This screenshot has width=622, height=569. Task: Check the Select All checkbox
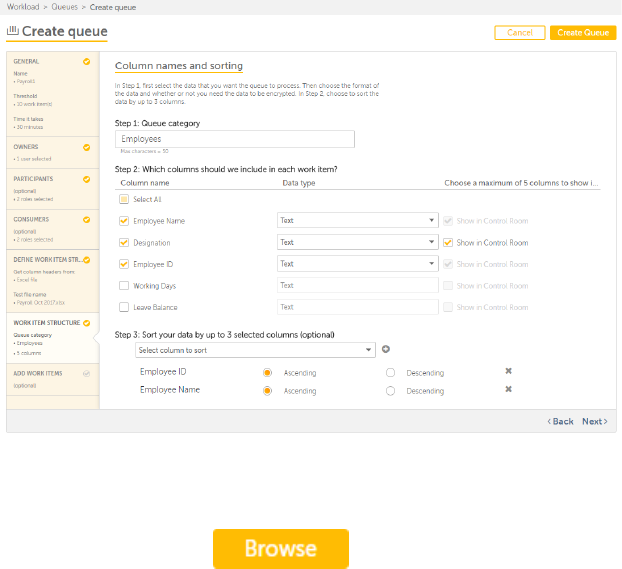point(124,200)
